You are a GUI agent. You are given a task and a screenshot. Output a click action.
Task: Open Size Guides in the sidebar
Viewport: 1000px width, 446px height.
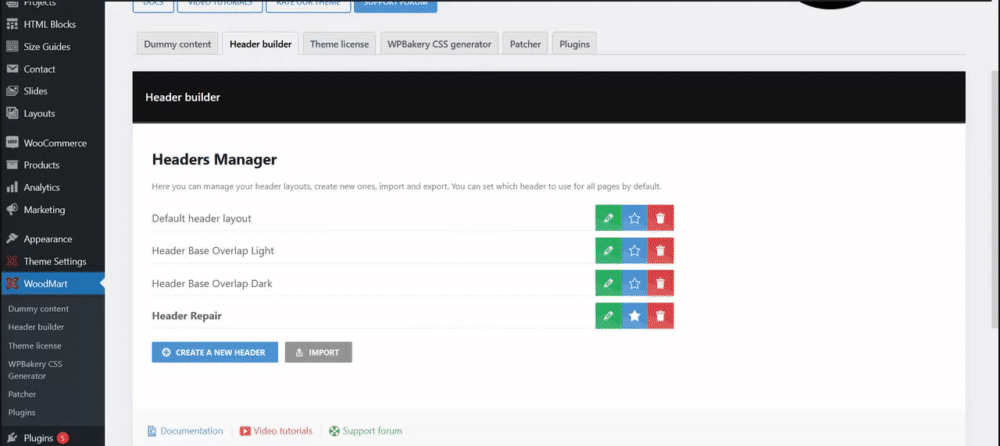click(52, 47)
